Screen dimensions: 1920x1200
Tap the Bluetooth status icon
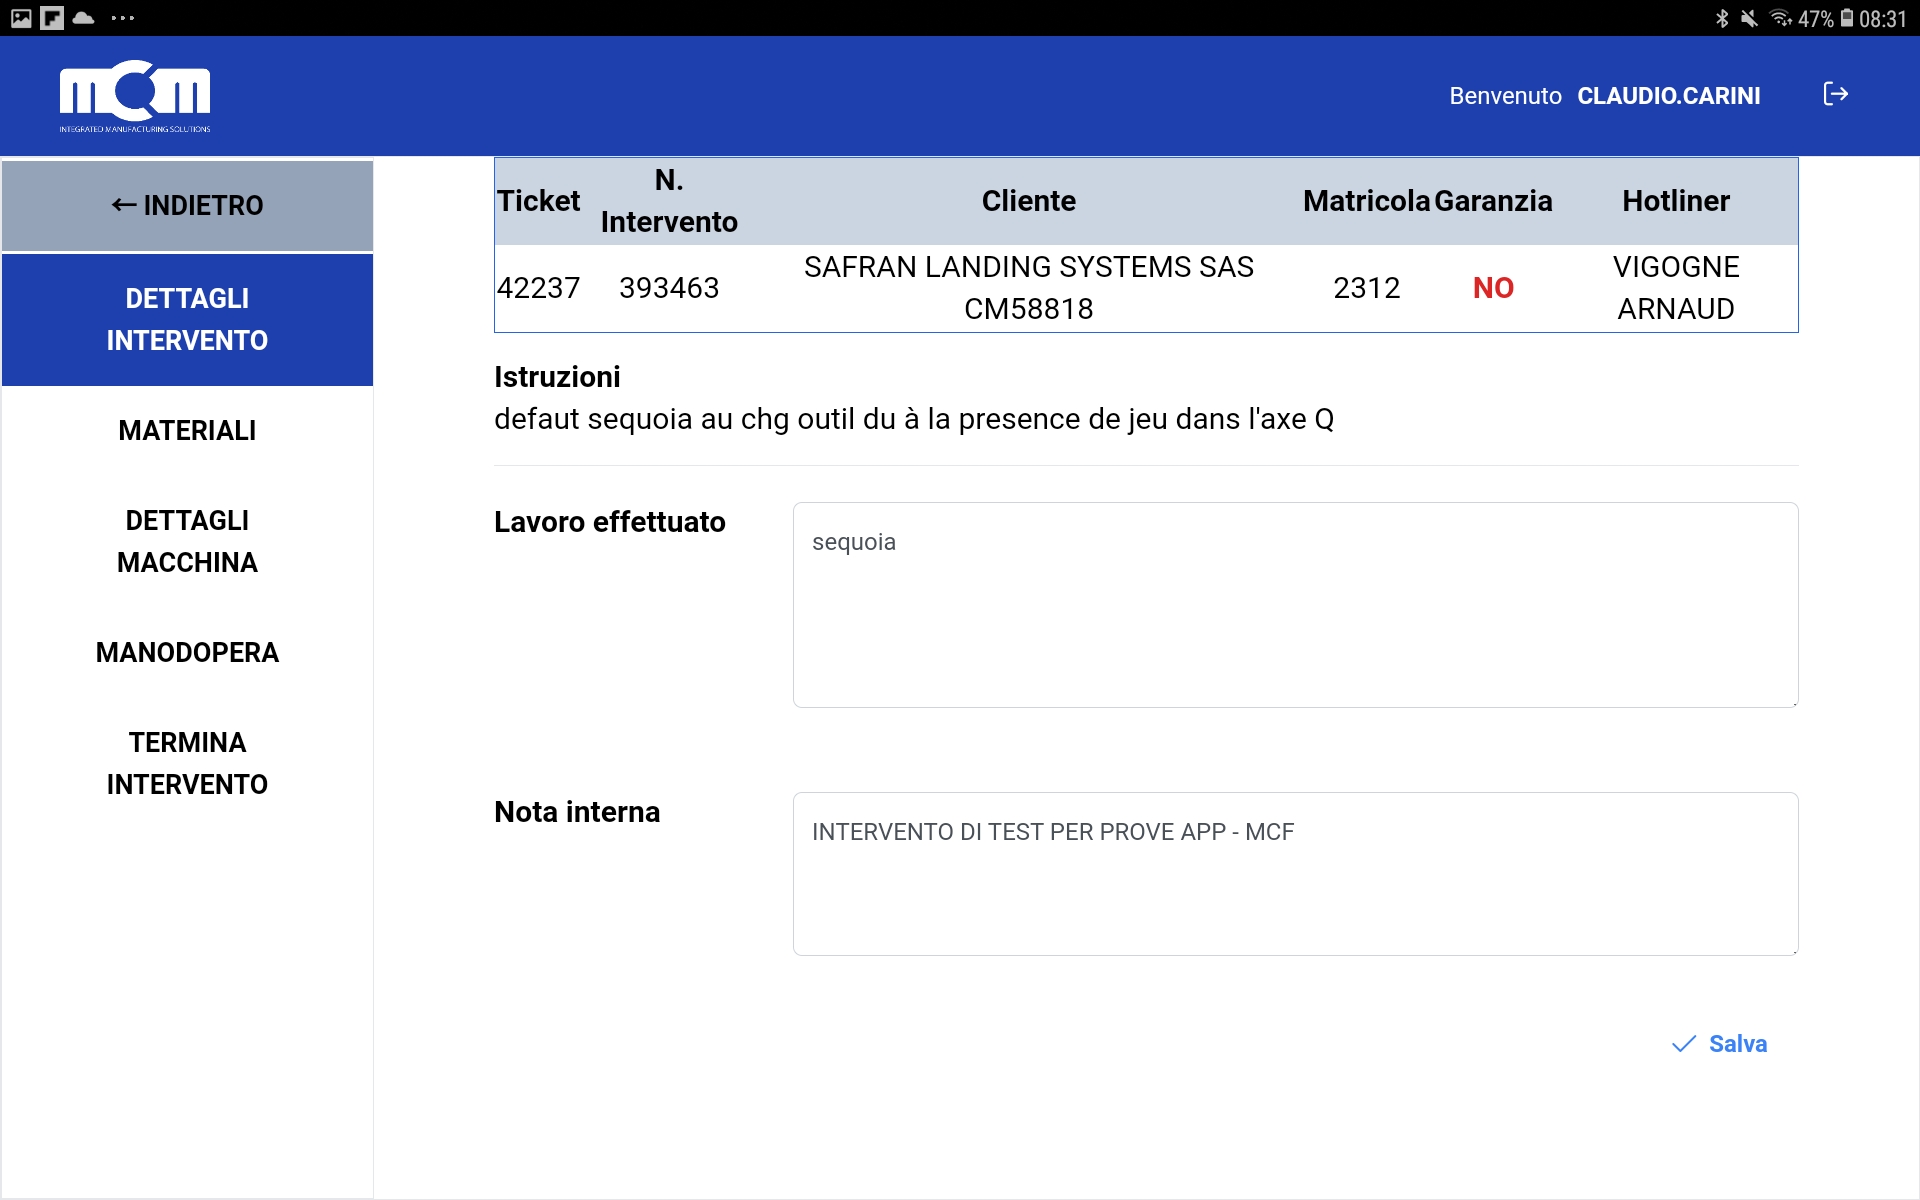pos(1722,18)
